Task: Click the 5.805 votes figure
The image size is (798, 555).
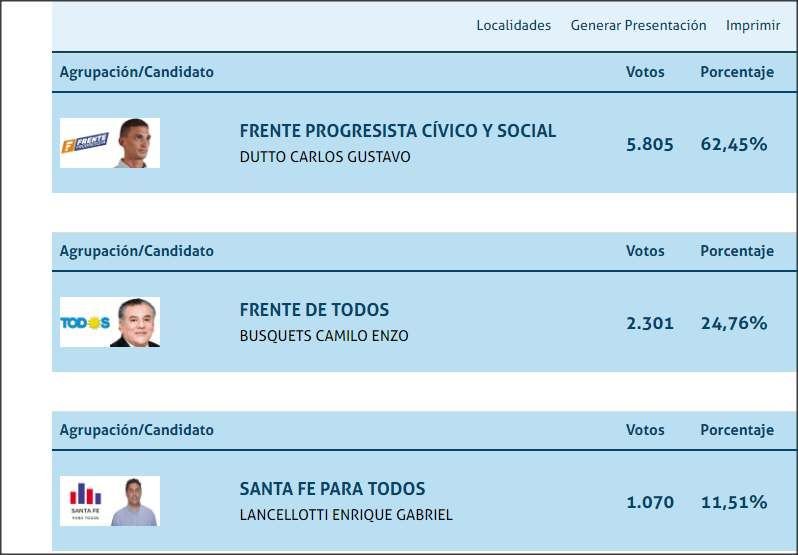Action: coord(649,144)
